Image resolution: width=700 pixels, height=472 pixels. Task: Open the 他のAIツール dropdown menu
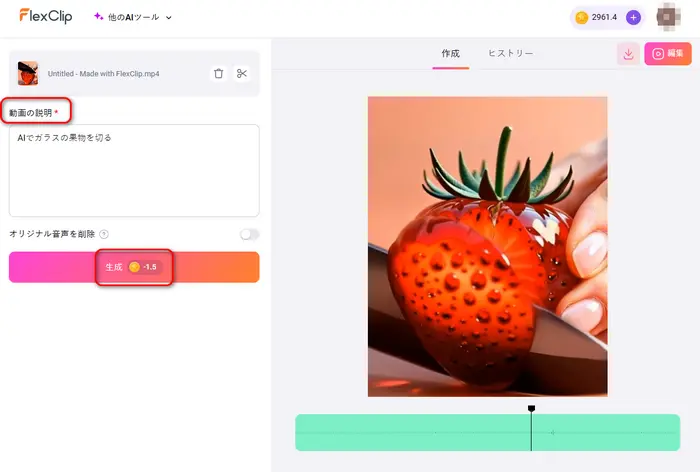pos(133,17)
